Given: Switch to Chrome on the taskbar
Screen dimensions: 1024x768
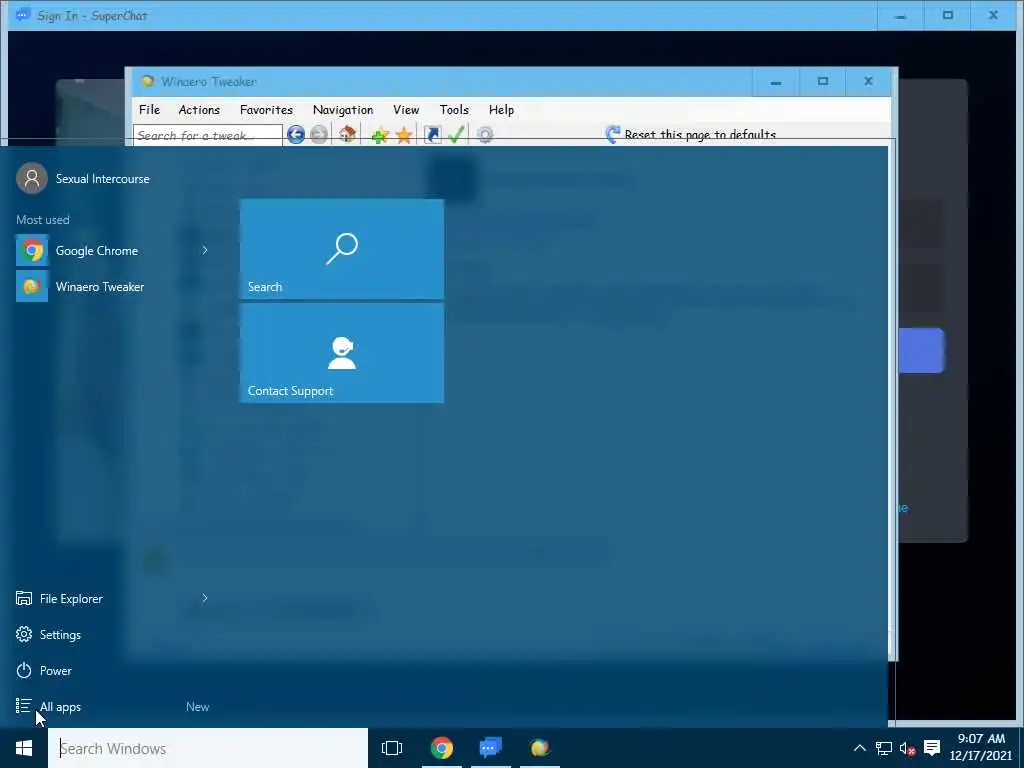Looking at the screenshot, I should coord(442,748).
